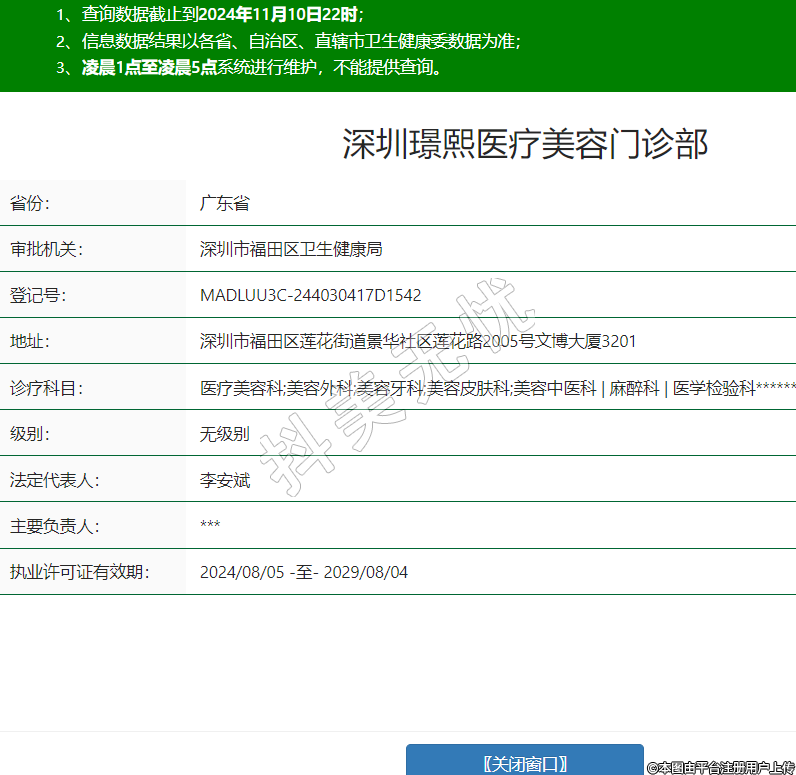Click the registration number MADLUU3C-244030417D1542
Image resolution: width=796 pixels, height=775 pixels.
click(310, 295)
